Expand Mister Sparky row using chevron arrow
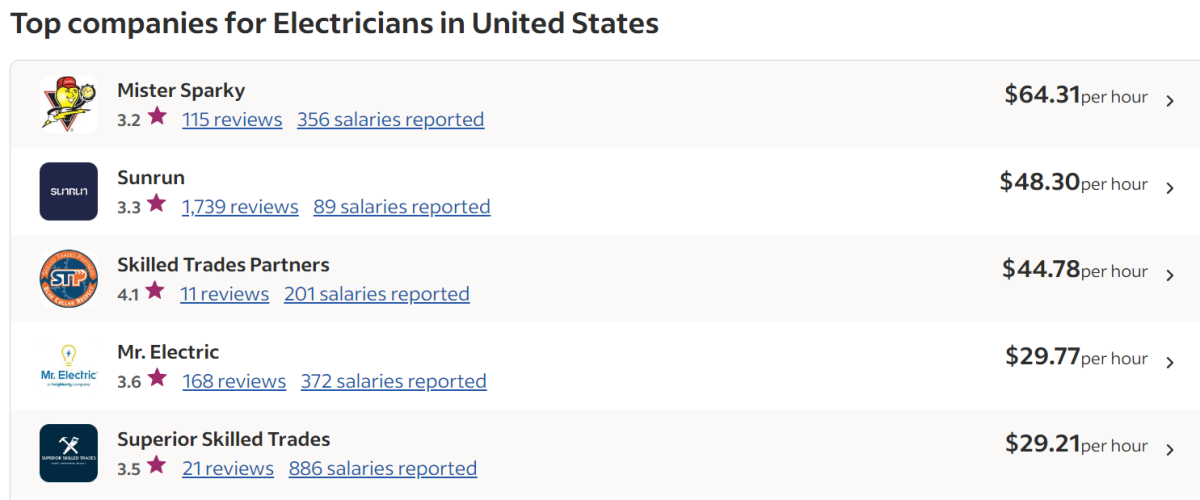Screen dimensions: 1200x500 click(1170, 101)
